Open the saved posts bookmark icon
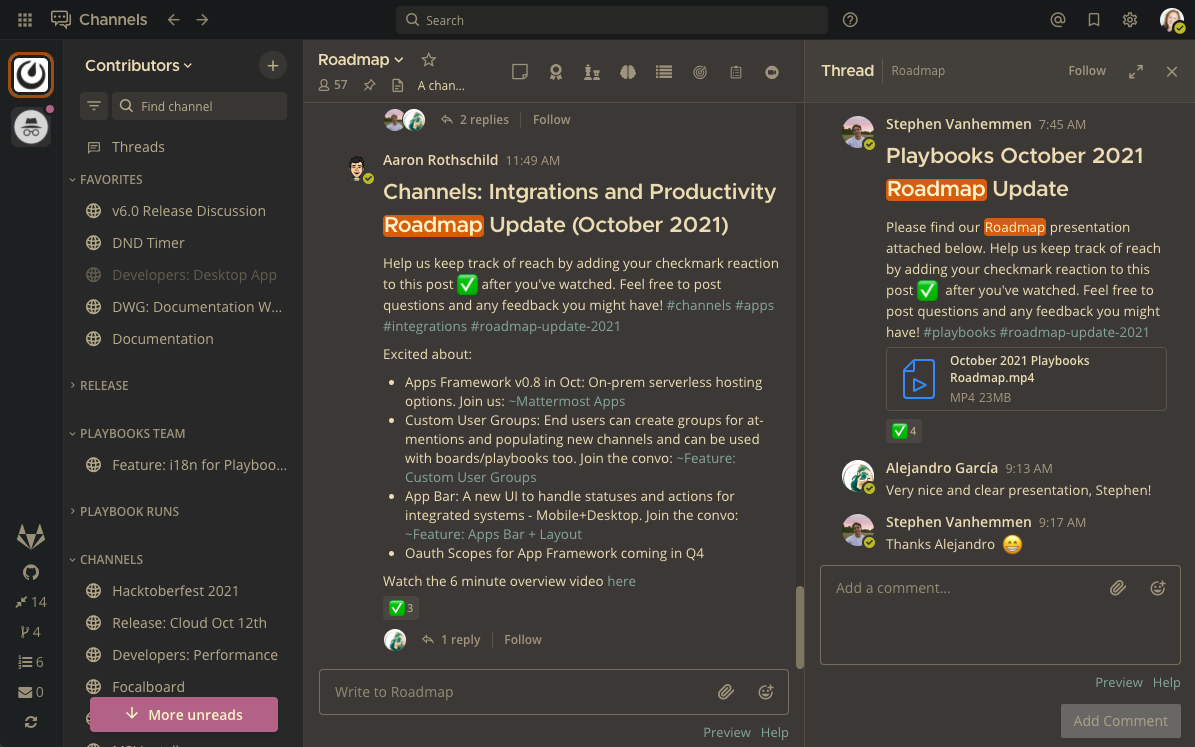This screenshot has width=1195, height=747. click(x=1093, y=19)
